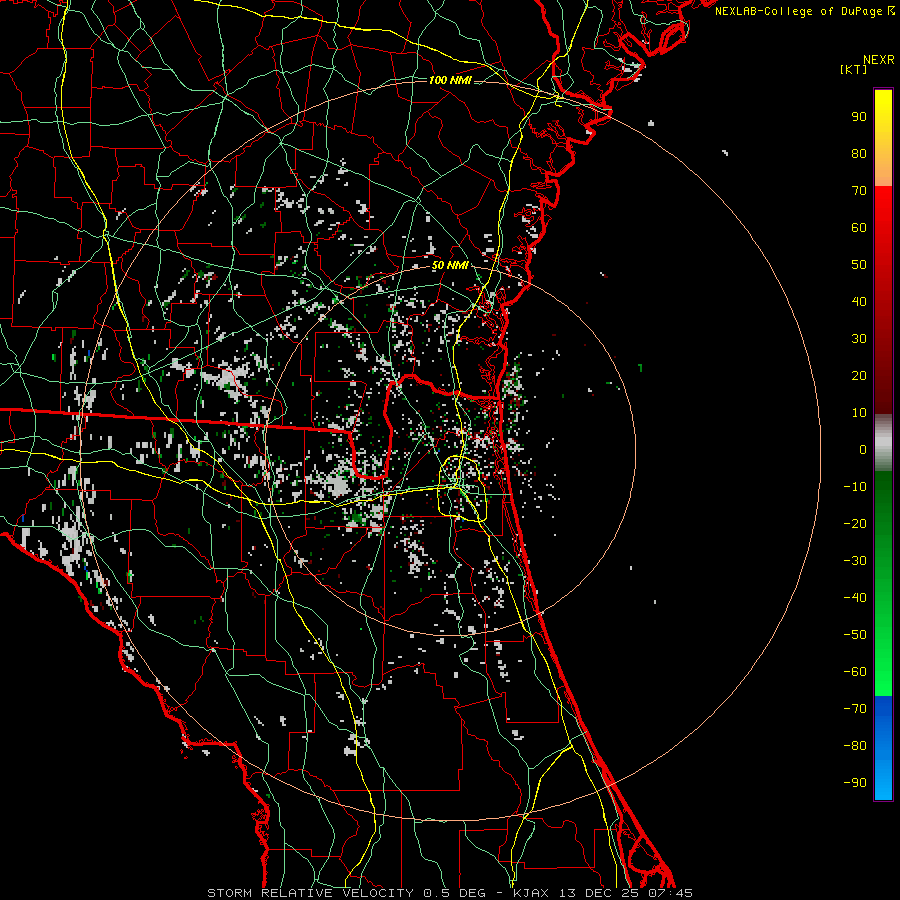900x900 pixels.
Task: Click the -80 value on the velocity scale
Action: [855, 746]
